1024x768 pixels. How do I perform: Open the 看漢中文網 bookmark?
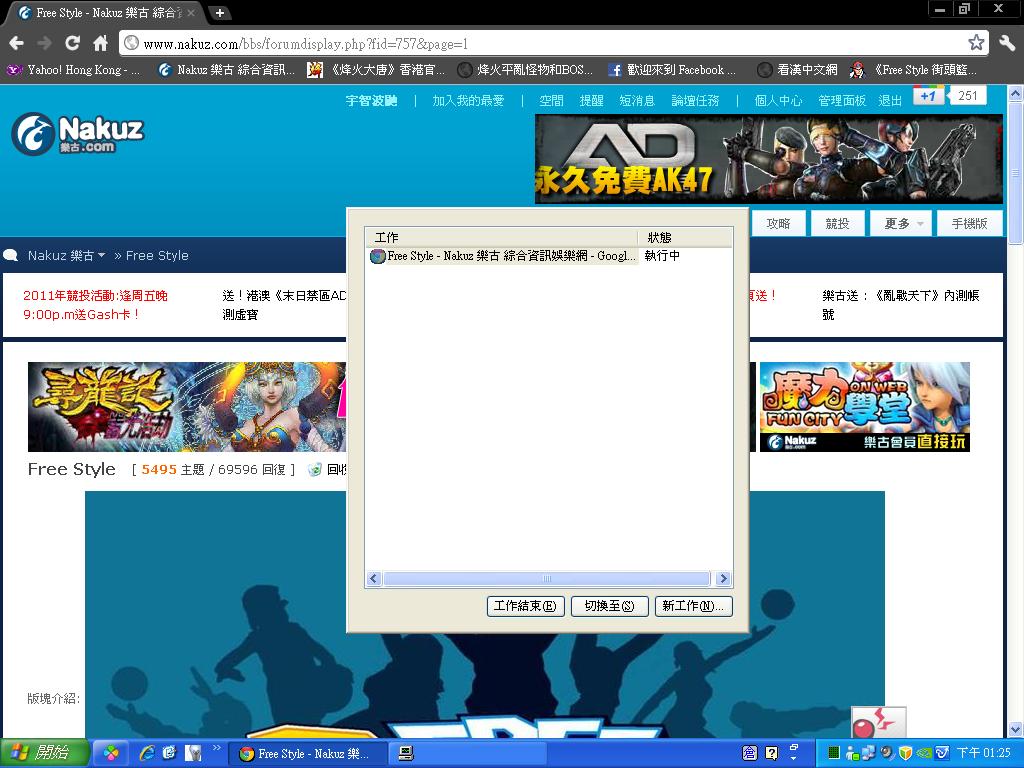(797, 70)
